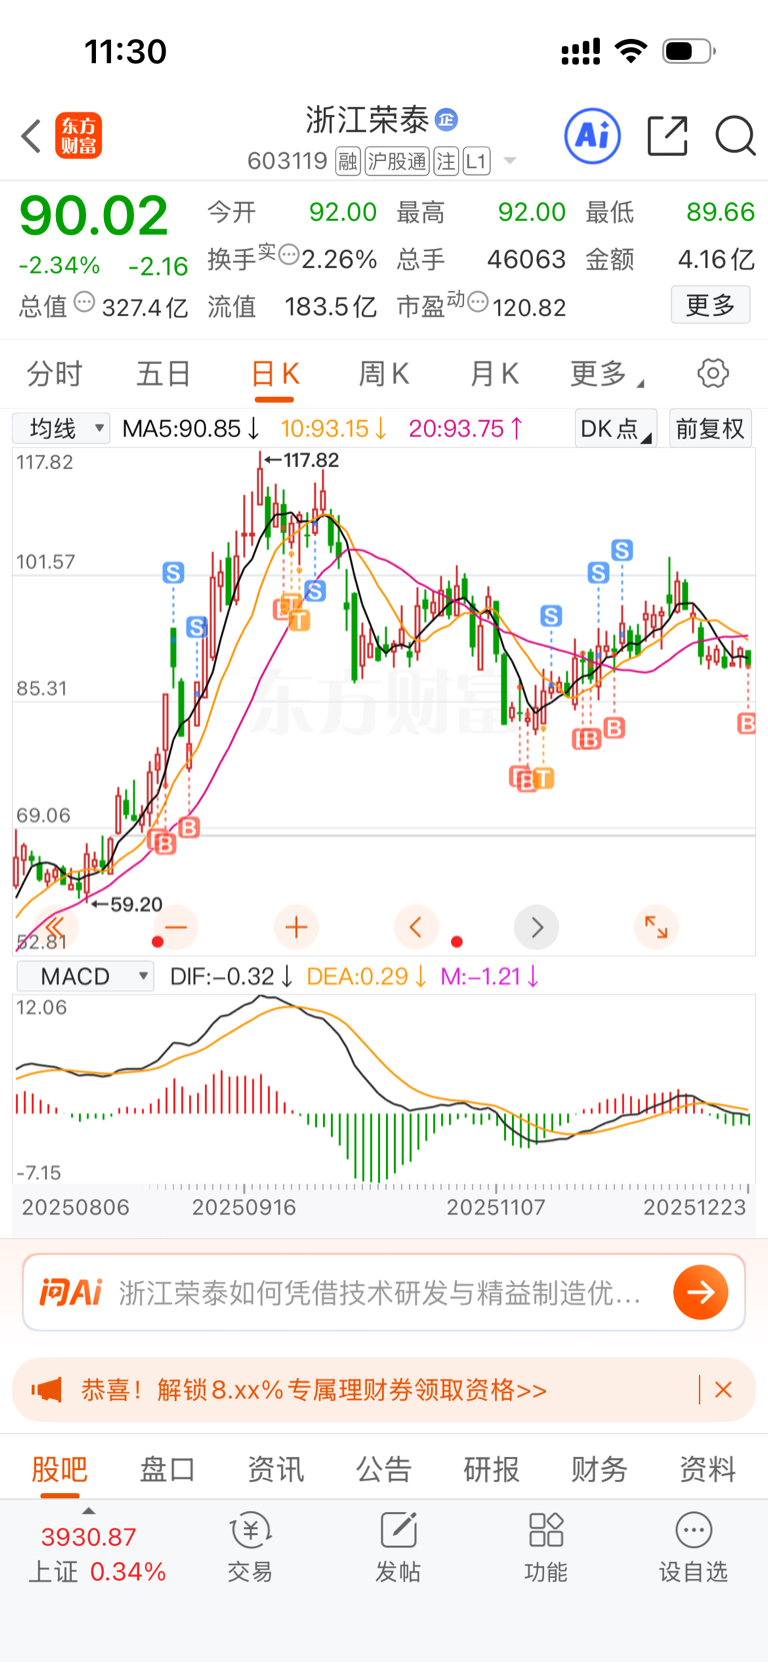The height and width of the screenshot is (1663, 768).
Task: Move chart right with gray arrow
Action: click(x=536, y=927)
